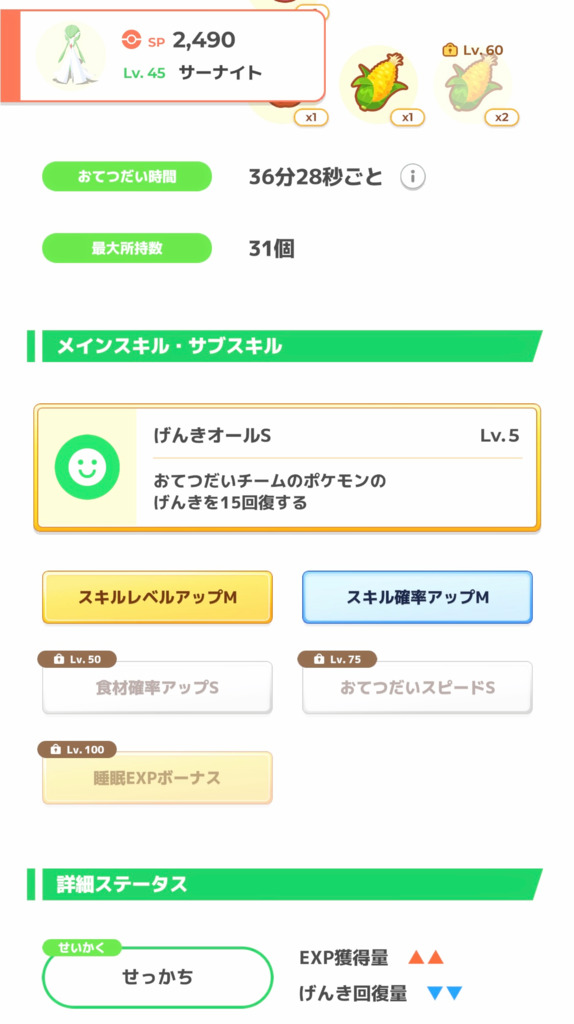The height and width of the screenshot is (1024, 574).
Task: Tap the おてつだい時間 label
Action: pos(127,176)
